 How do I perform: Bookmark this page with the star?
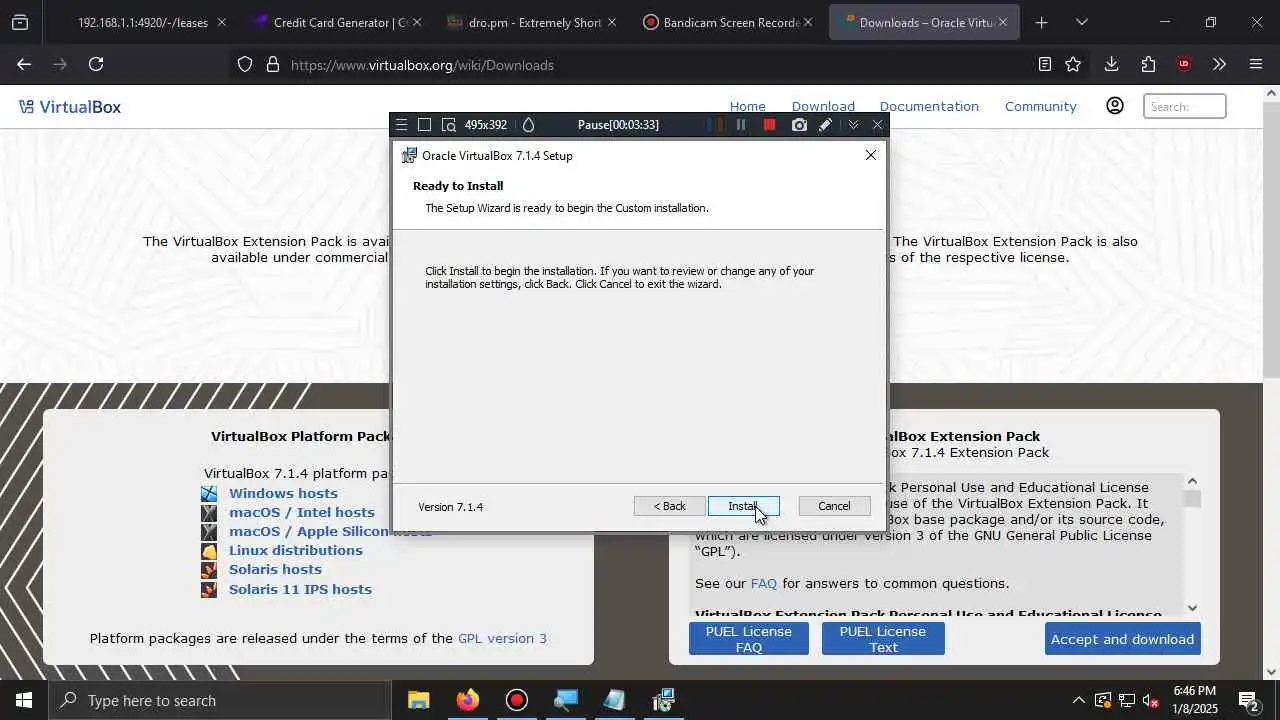(1073, 64)
